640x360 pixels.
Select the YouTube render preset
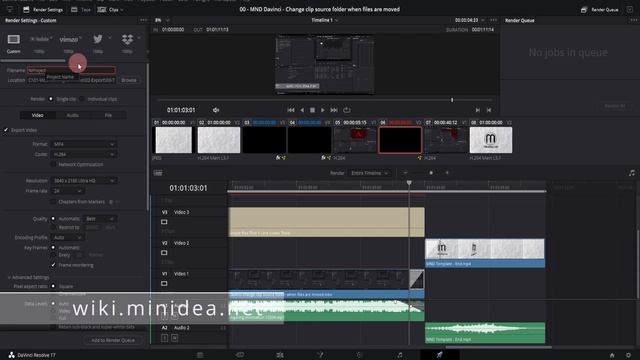(x=40, y=43)
